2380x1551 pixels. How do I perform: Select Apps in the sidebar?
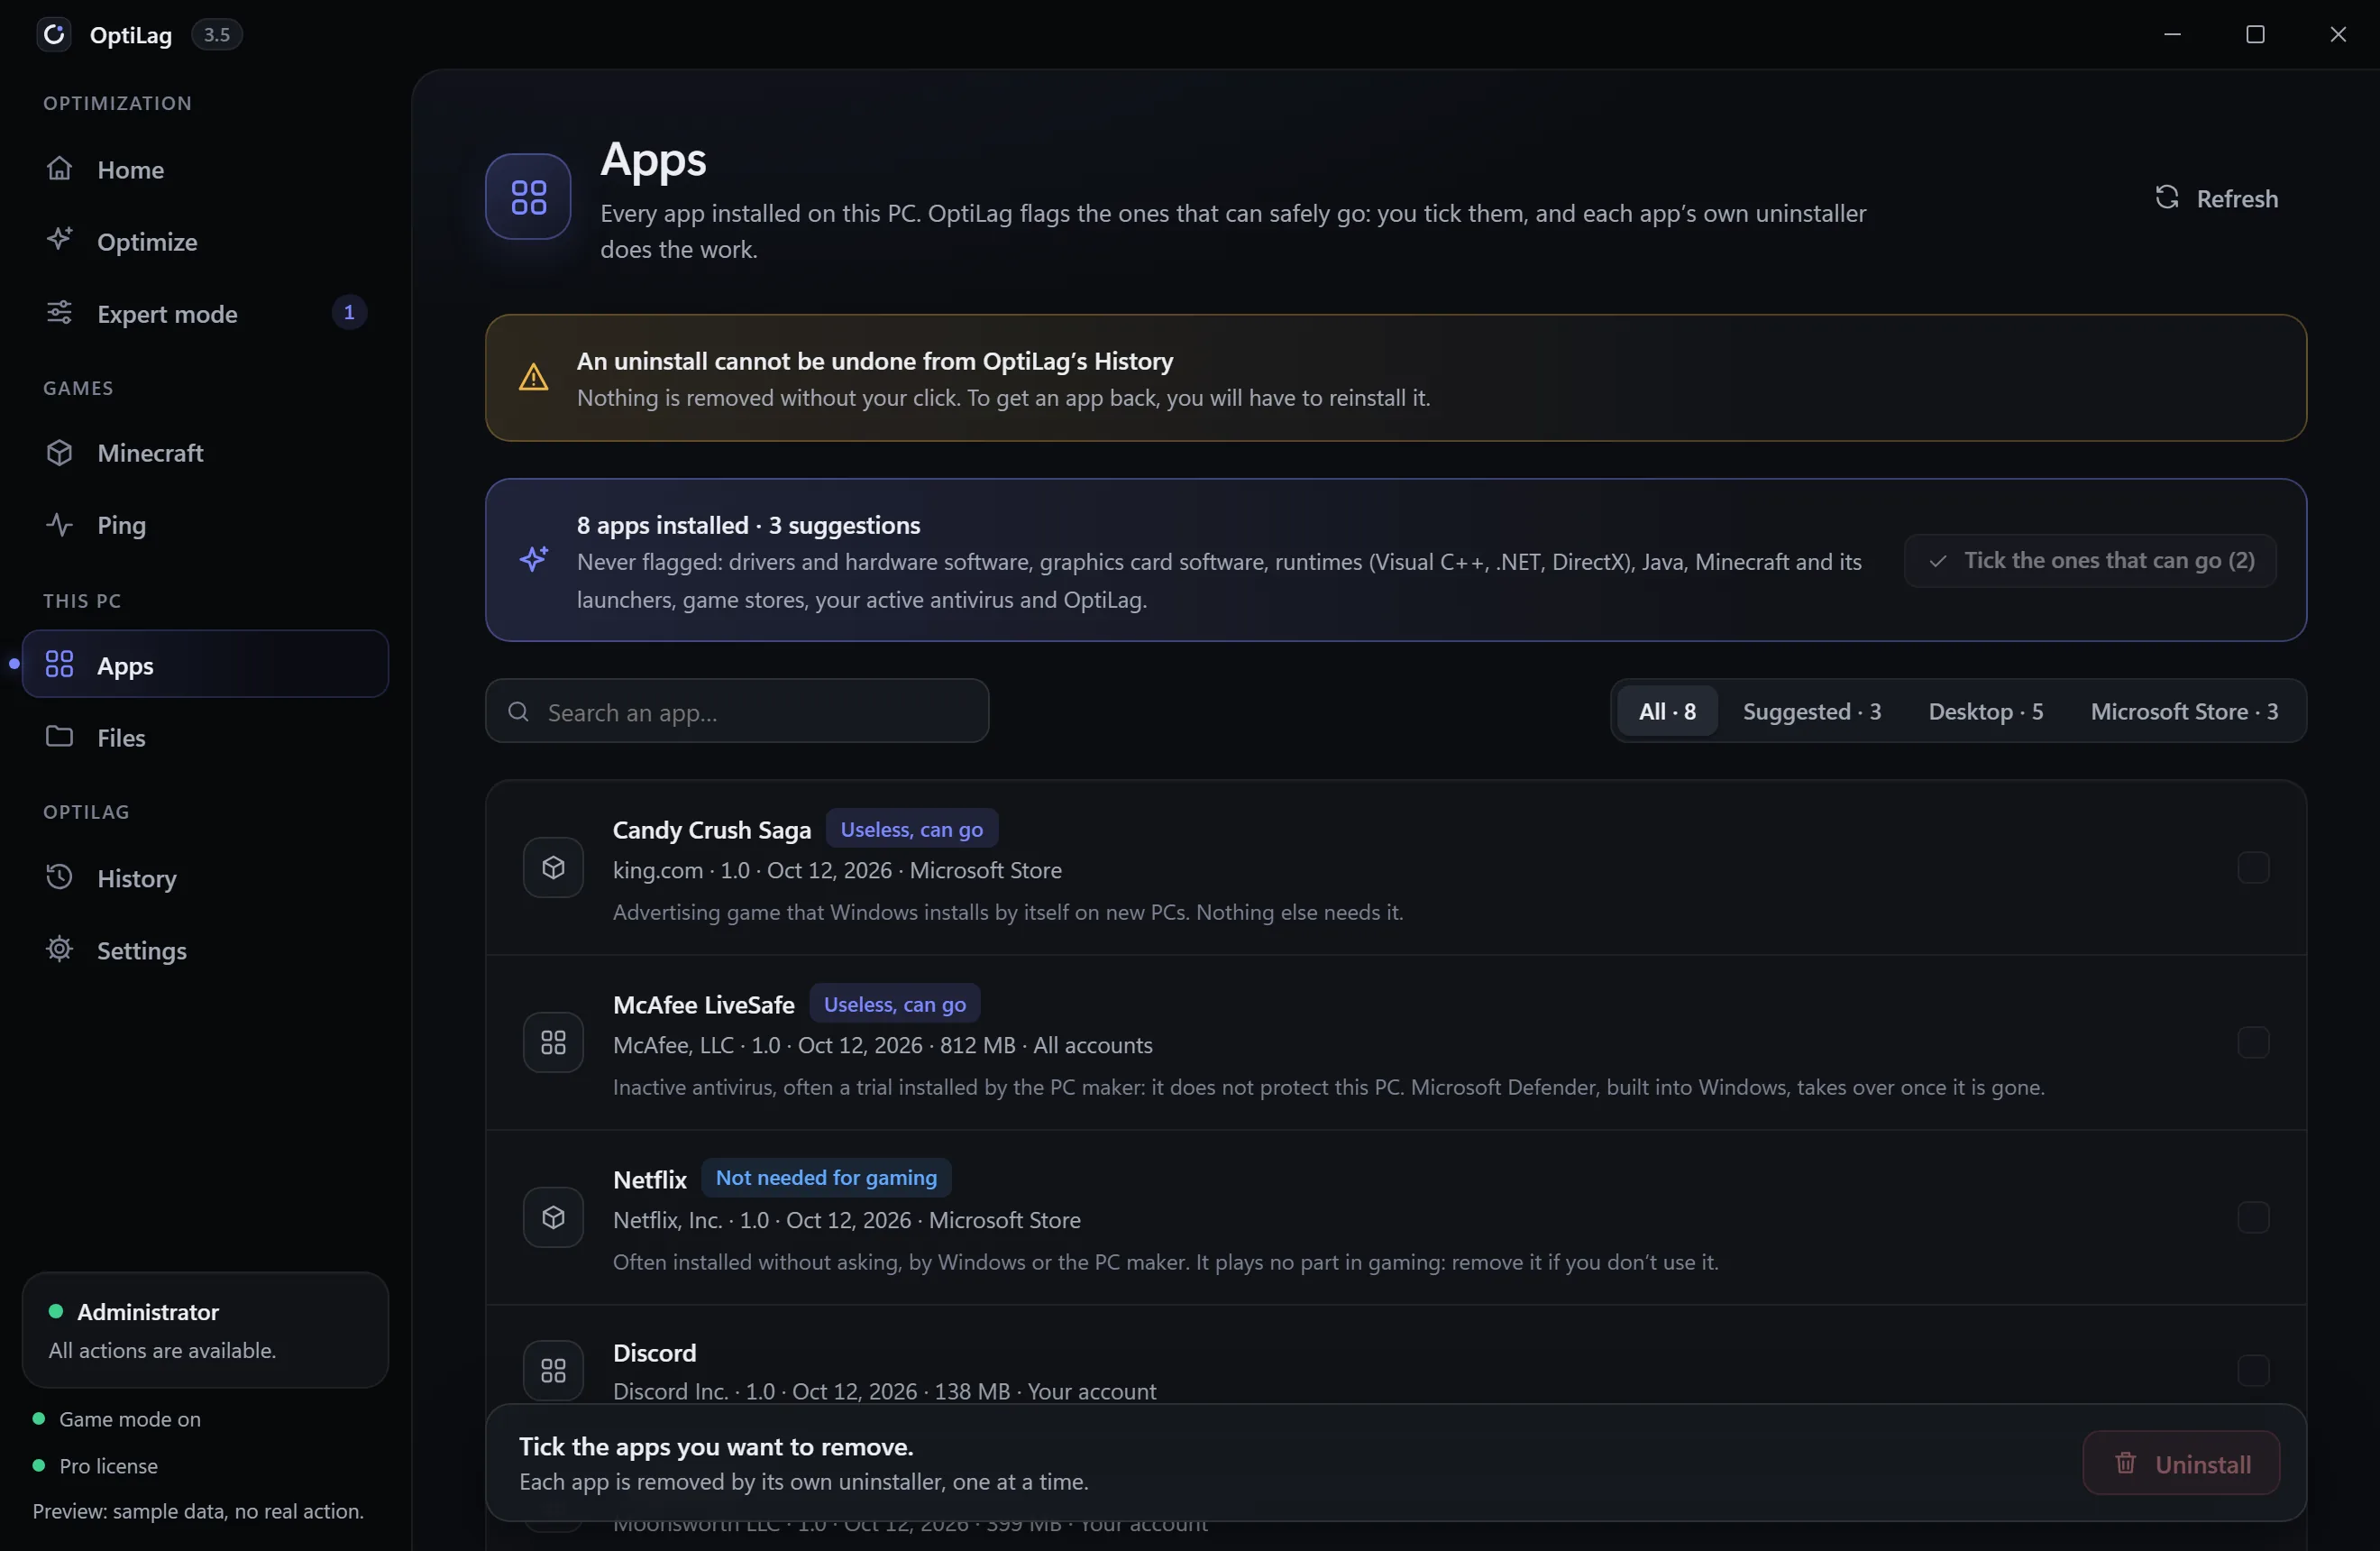coord(205,665)
